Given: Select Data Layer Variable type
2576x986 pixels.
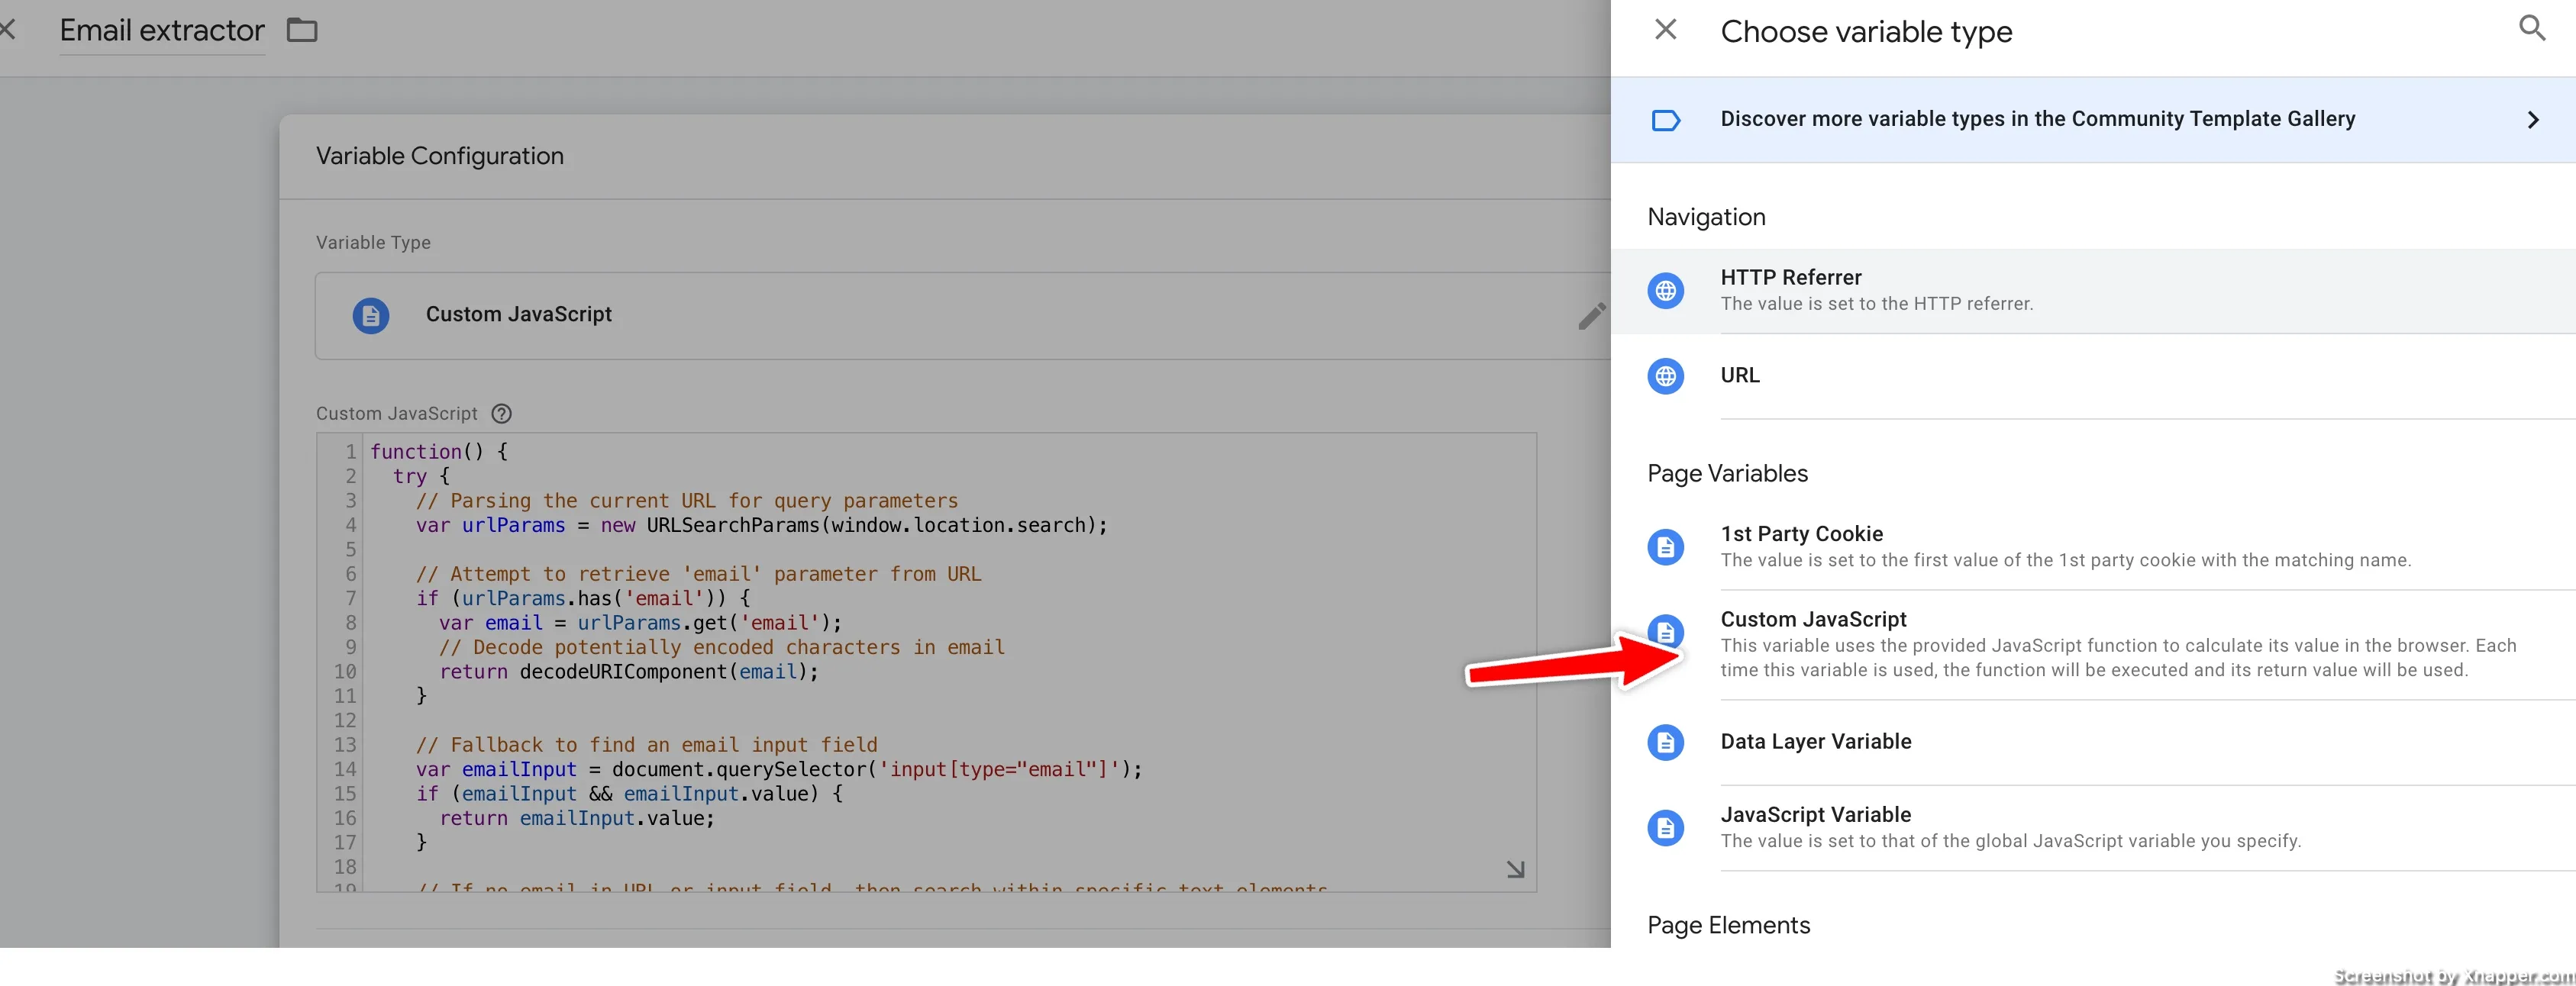Looking at the screenshot, I should (2093, 742).
